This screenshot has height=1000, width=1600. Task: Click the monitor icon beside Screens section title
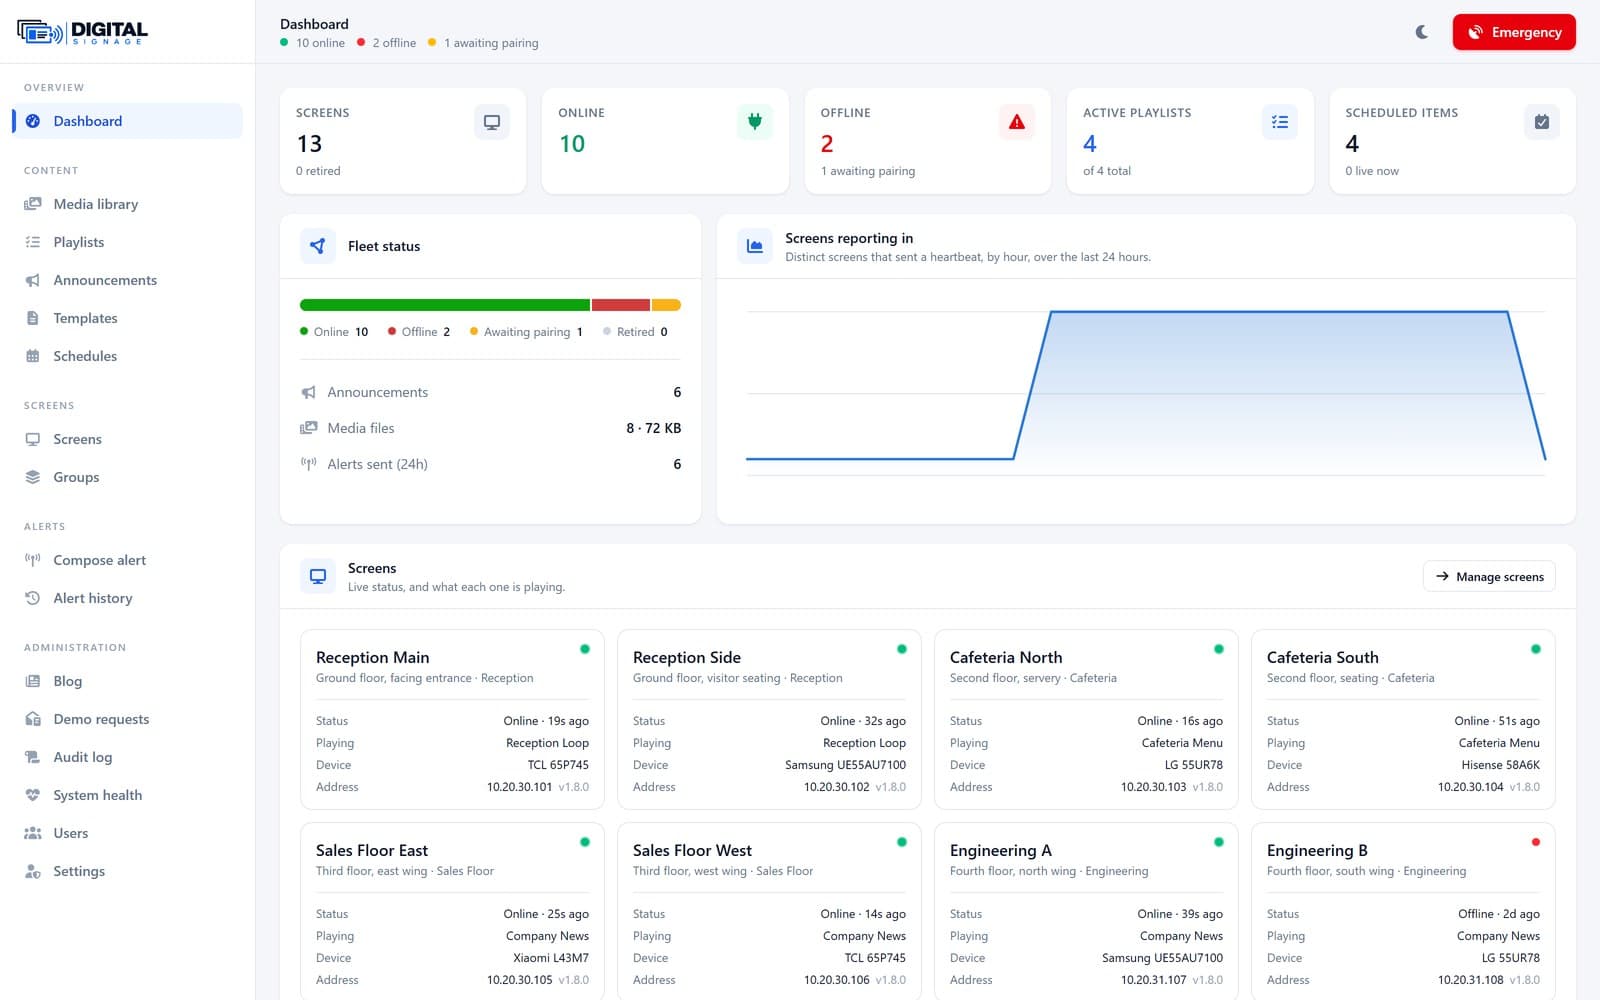(x=318, y=576)
